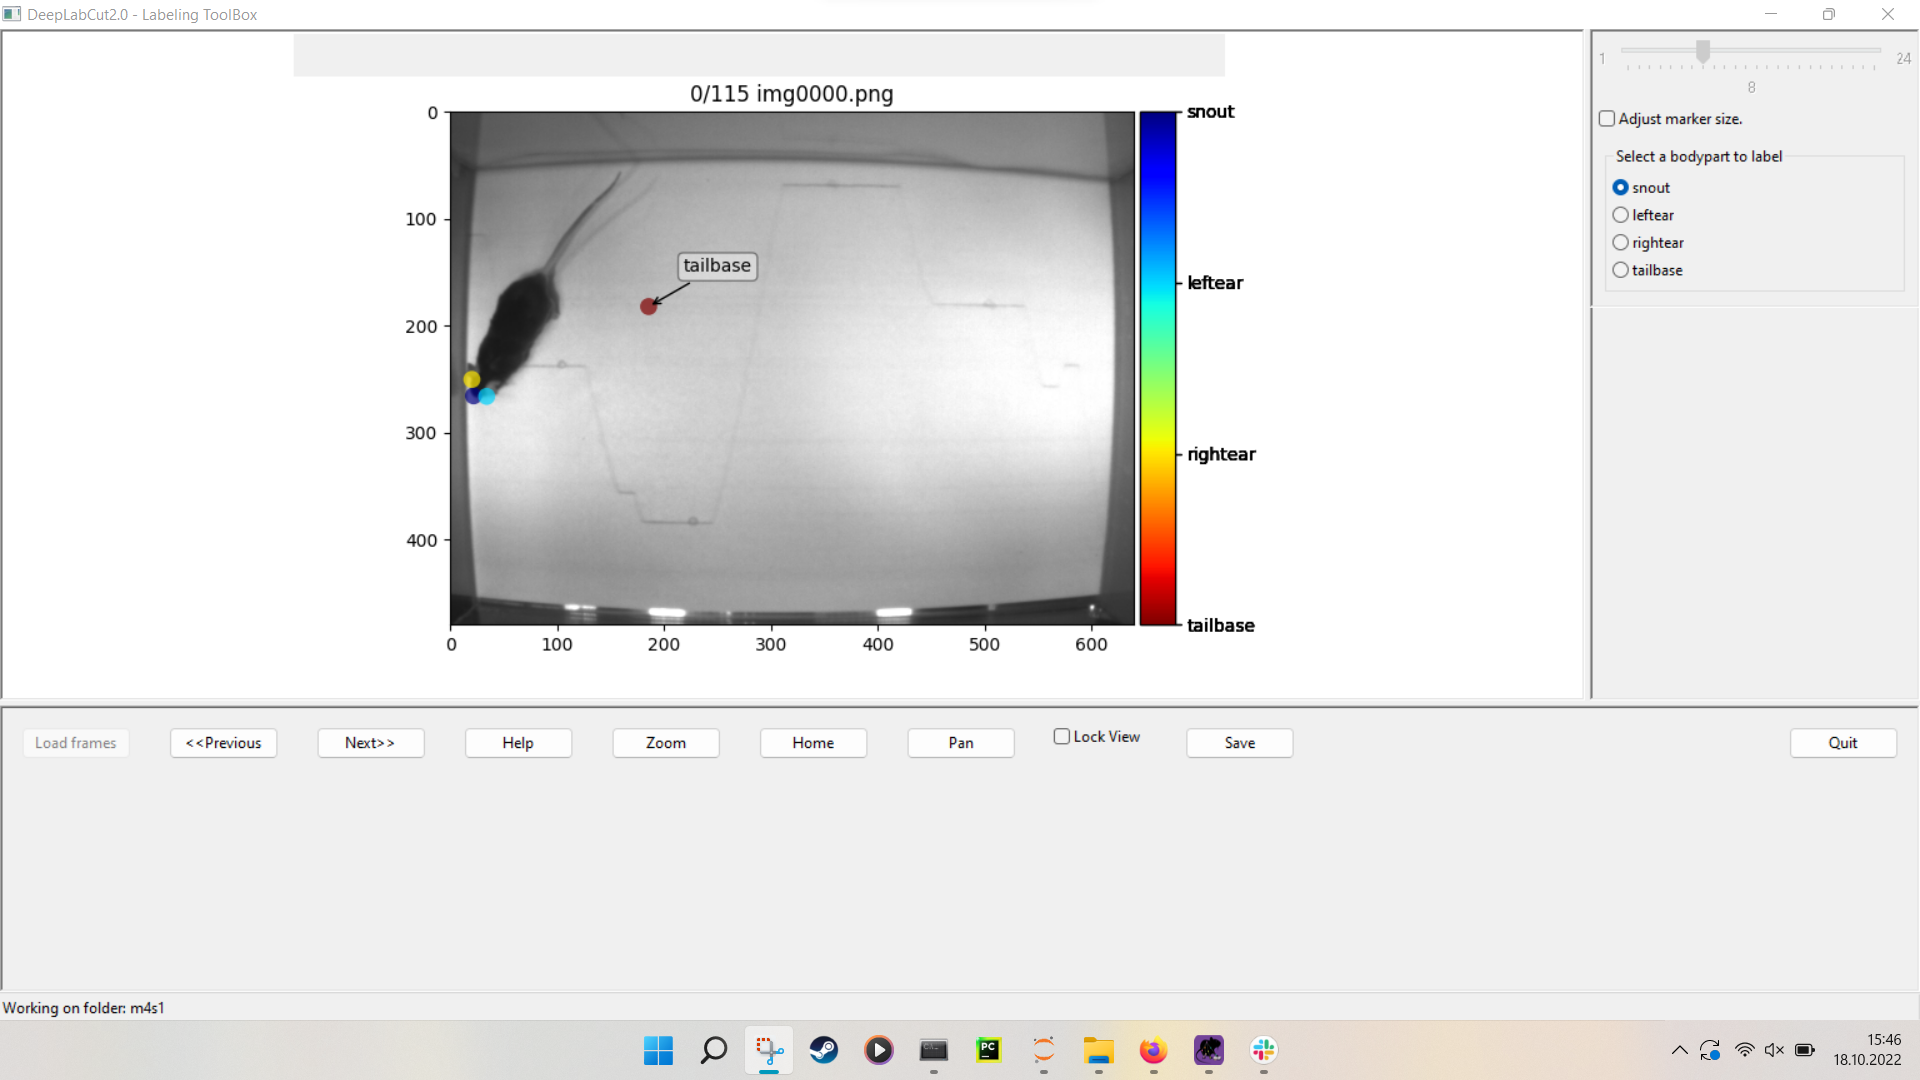The image size is (1920, 1080).
Task: Toggle the Lock View checkbox
Action: [1062, 736]
